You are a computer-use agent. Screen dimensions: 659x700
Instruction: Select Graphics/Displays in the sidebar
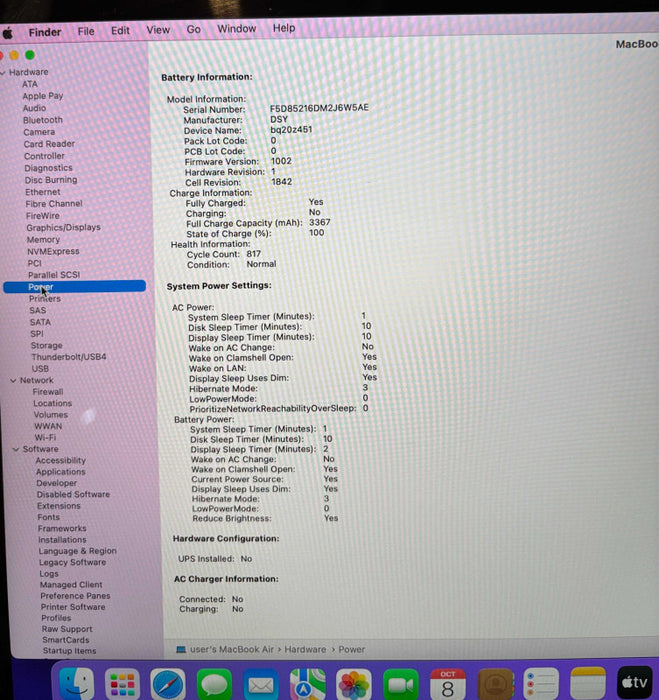[x=63, y=228]
